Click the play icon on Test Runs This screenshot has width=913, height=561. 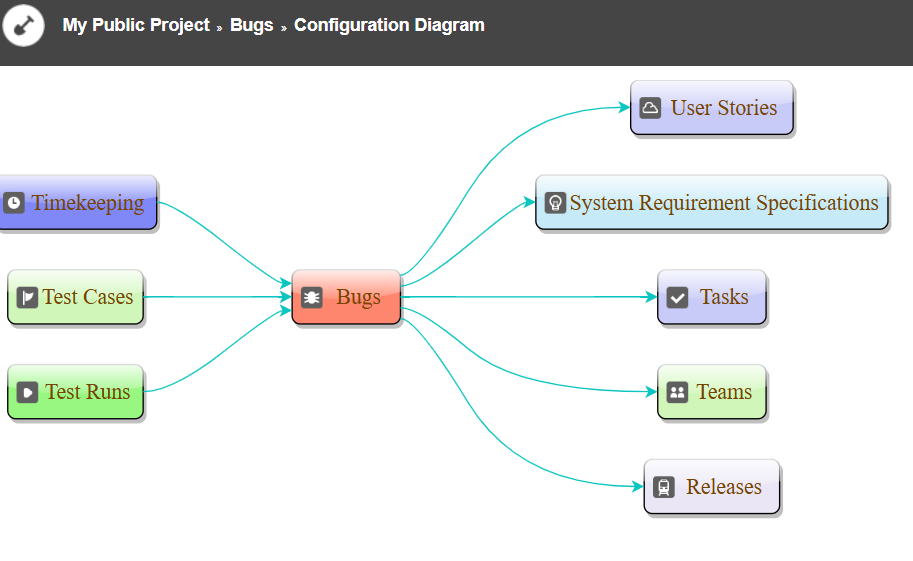27,392
